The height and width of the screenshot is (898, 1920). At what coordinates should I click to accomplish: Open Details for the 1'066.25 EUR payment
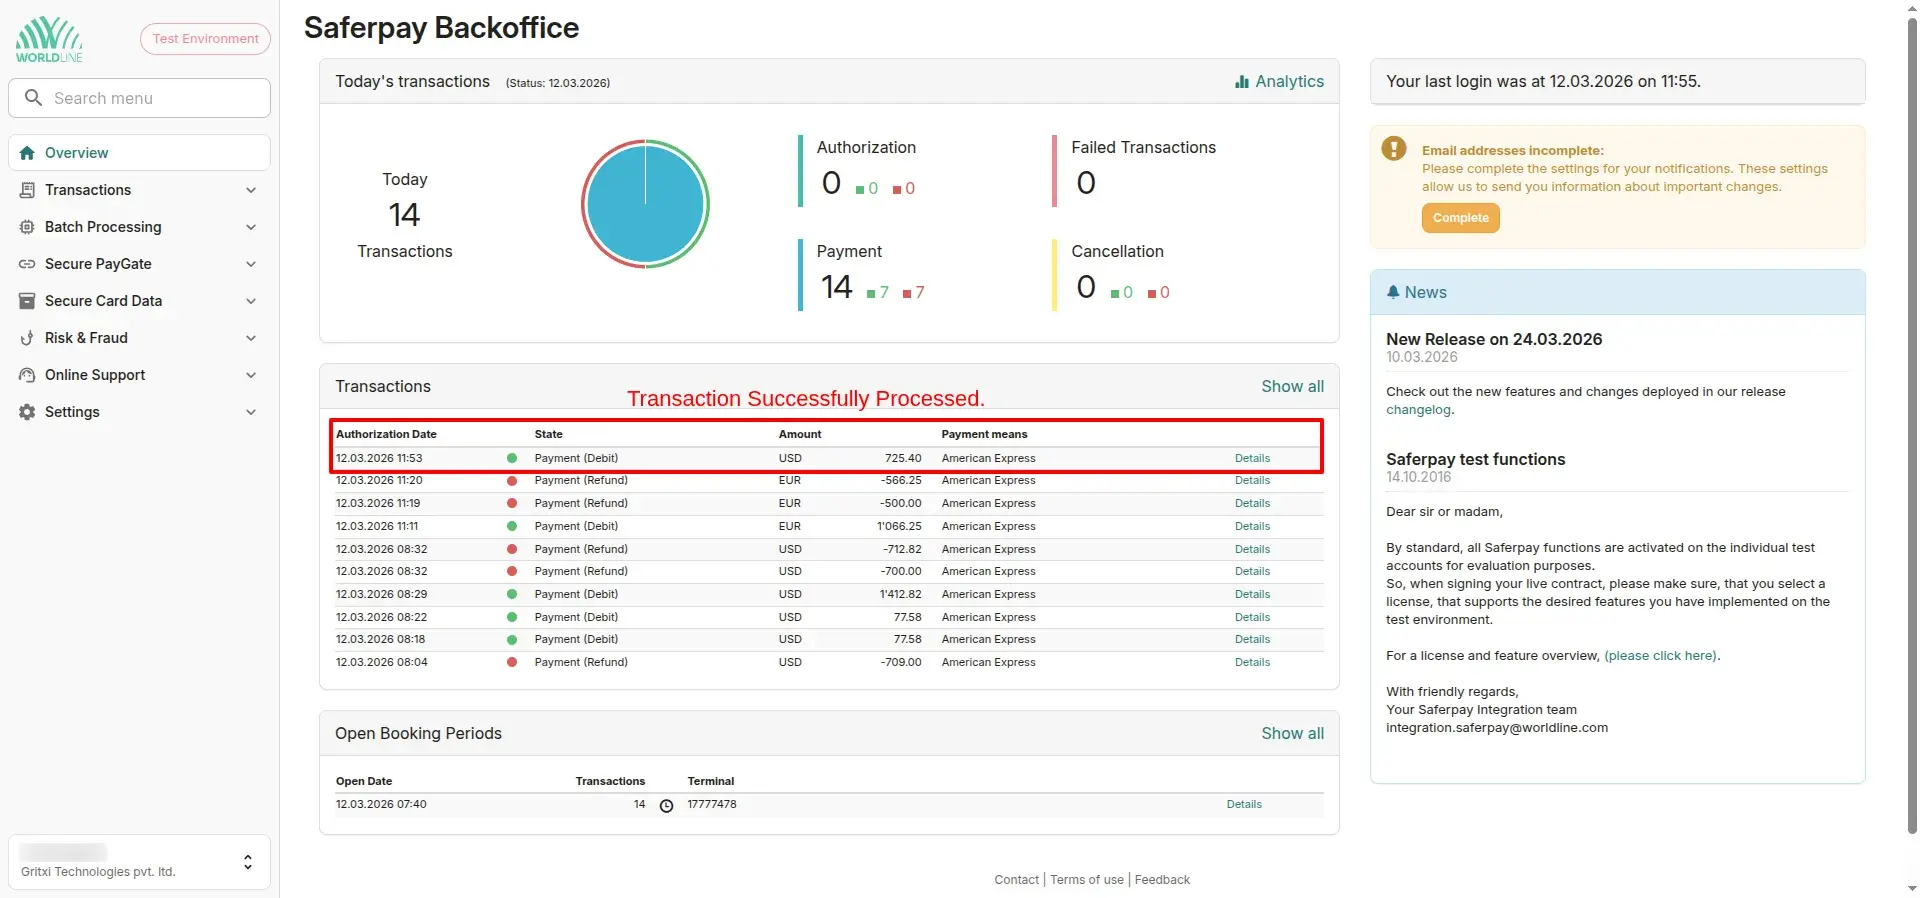1252,526
